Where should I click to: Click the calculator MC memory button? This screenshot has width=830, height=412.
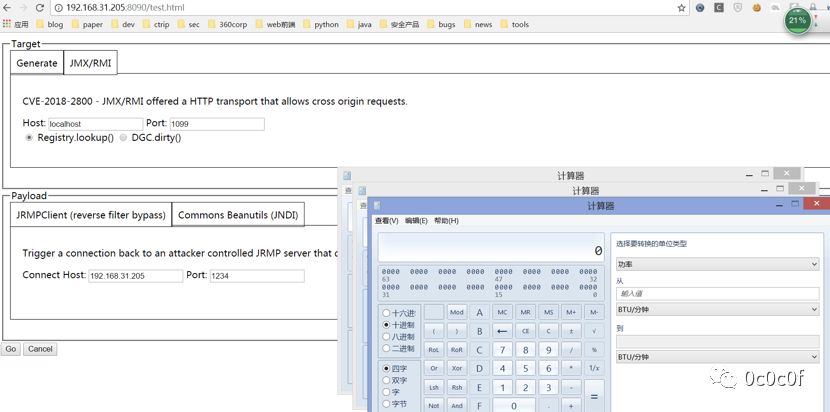(502, 312)
